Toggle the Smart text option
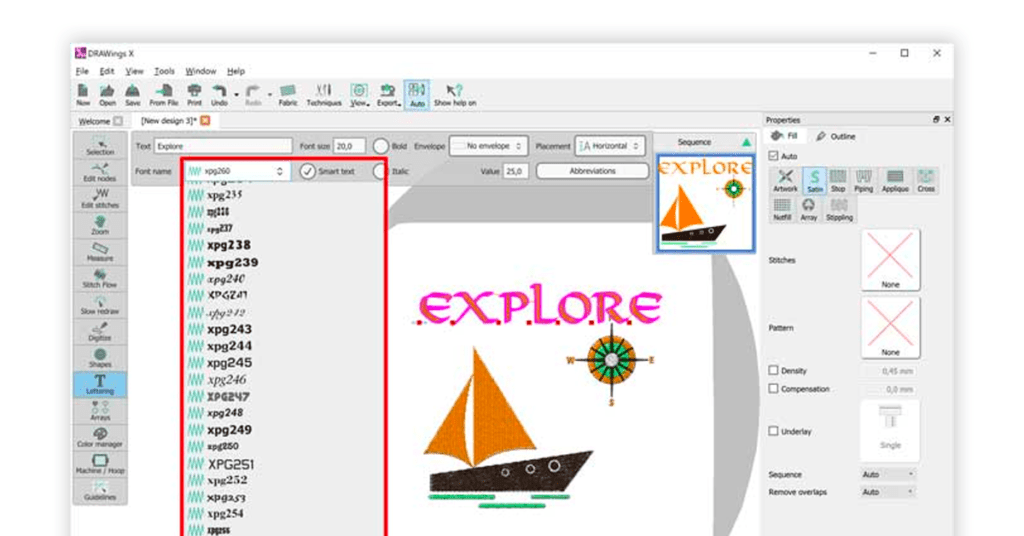1024x536 pixels. pos(308,171)
